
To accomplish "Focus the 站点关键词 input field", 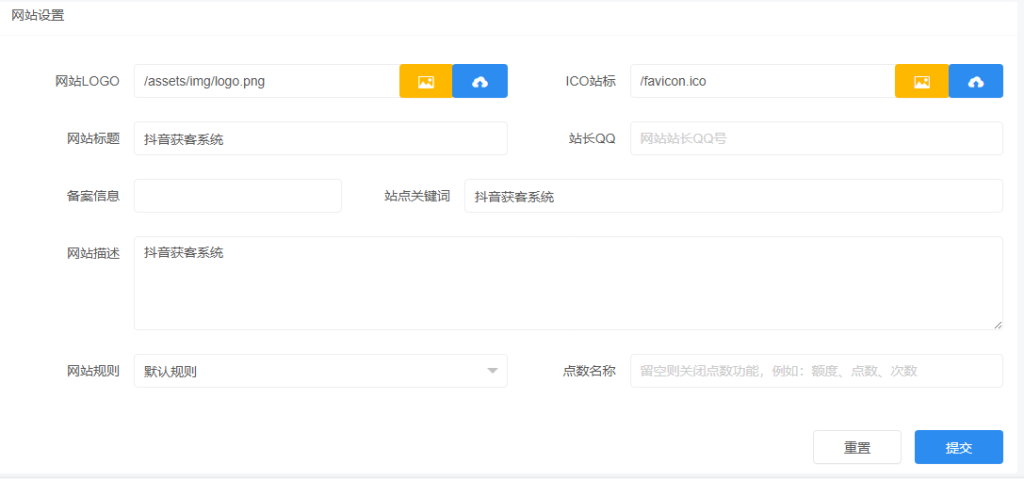I will tap(733, 196).
